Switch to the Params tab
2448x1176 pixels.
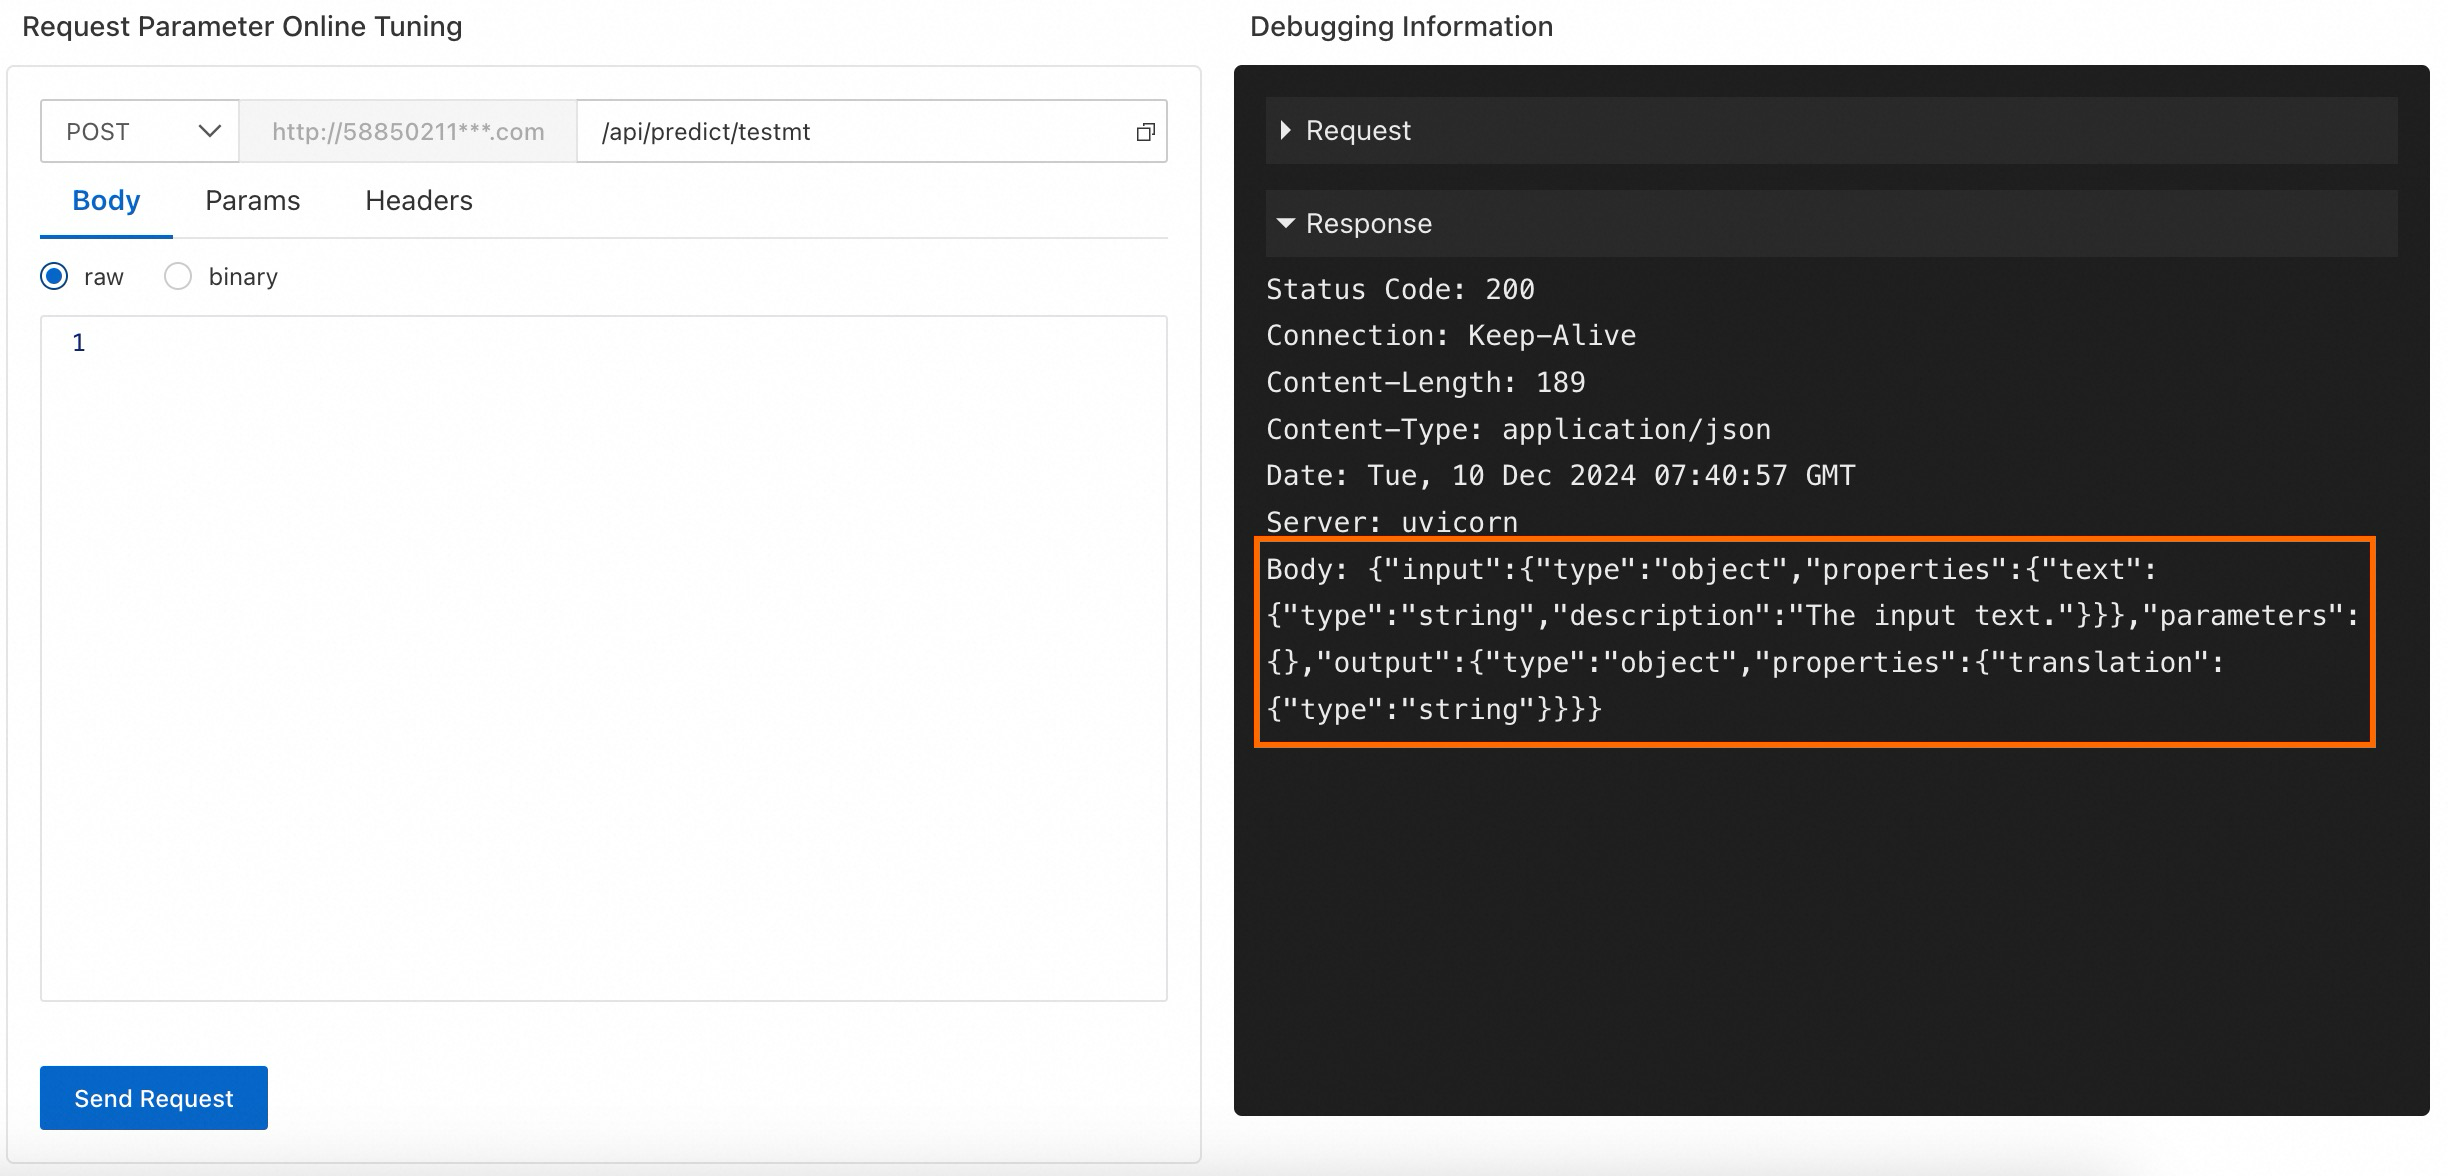click(x=252, y=200)
